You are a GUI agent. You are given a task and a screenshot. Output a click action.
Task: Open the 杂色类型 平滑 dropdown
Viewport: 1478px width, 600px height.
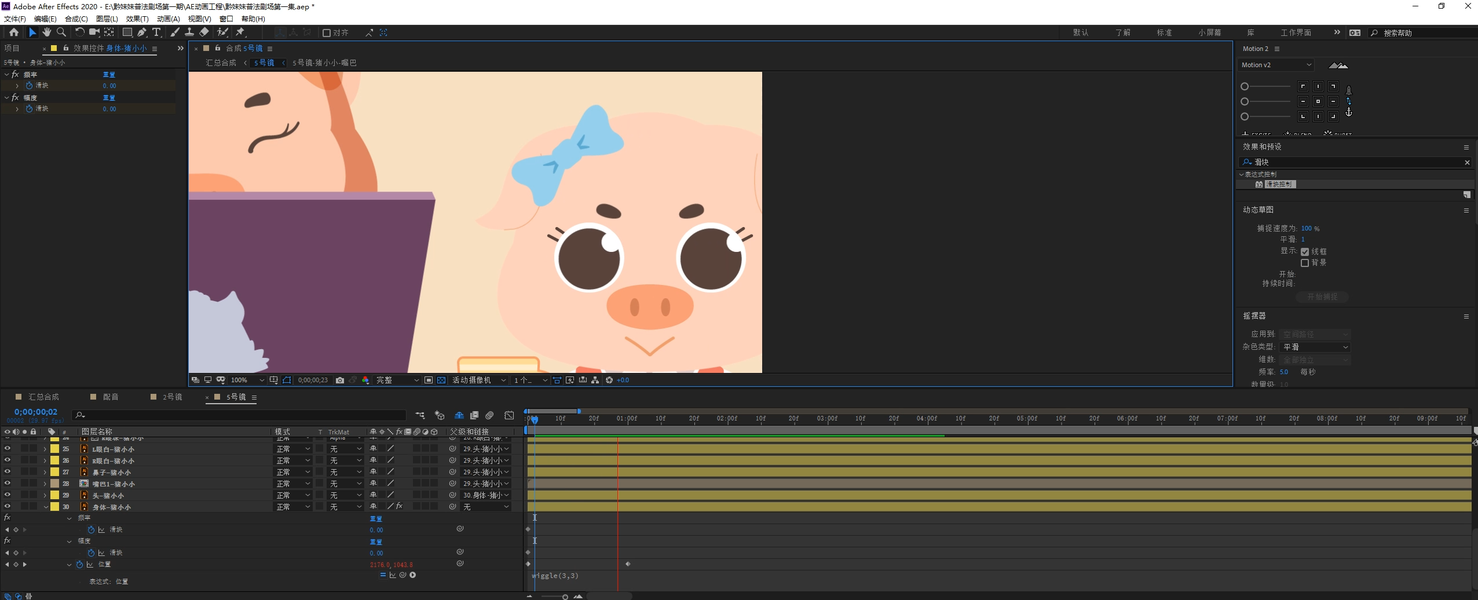point(1315,347)
